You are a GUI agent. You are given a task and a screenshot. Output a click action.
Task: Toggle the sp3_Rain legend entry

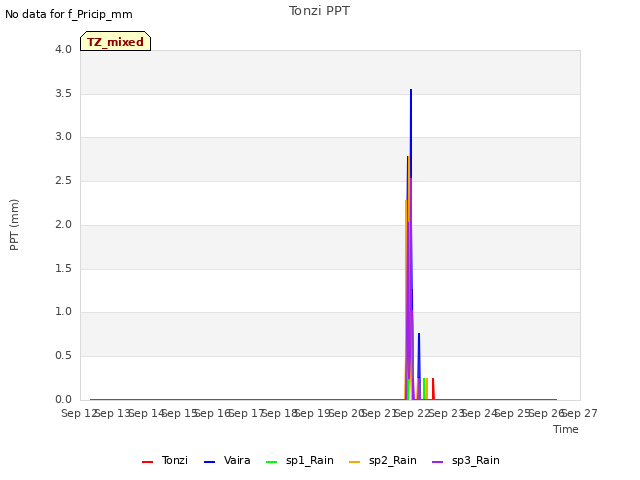click(465, 460)
